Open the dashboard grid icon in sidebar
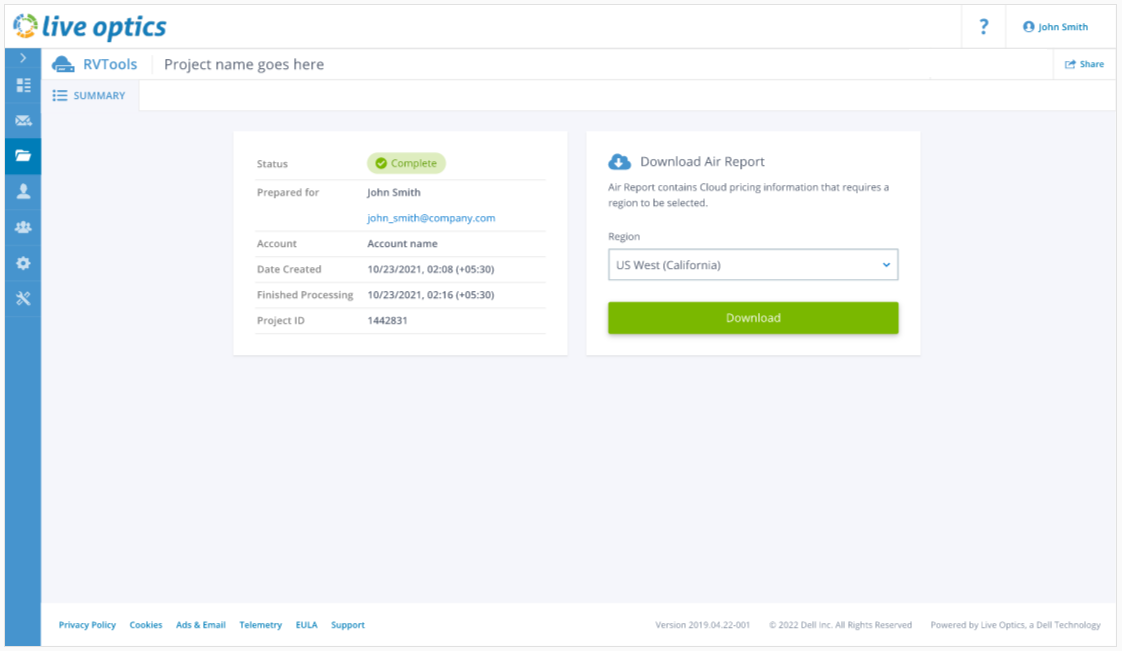Screen dimensions: 1122x652 coord(23,85)
